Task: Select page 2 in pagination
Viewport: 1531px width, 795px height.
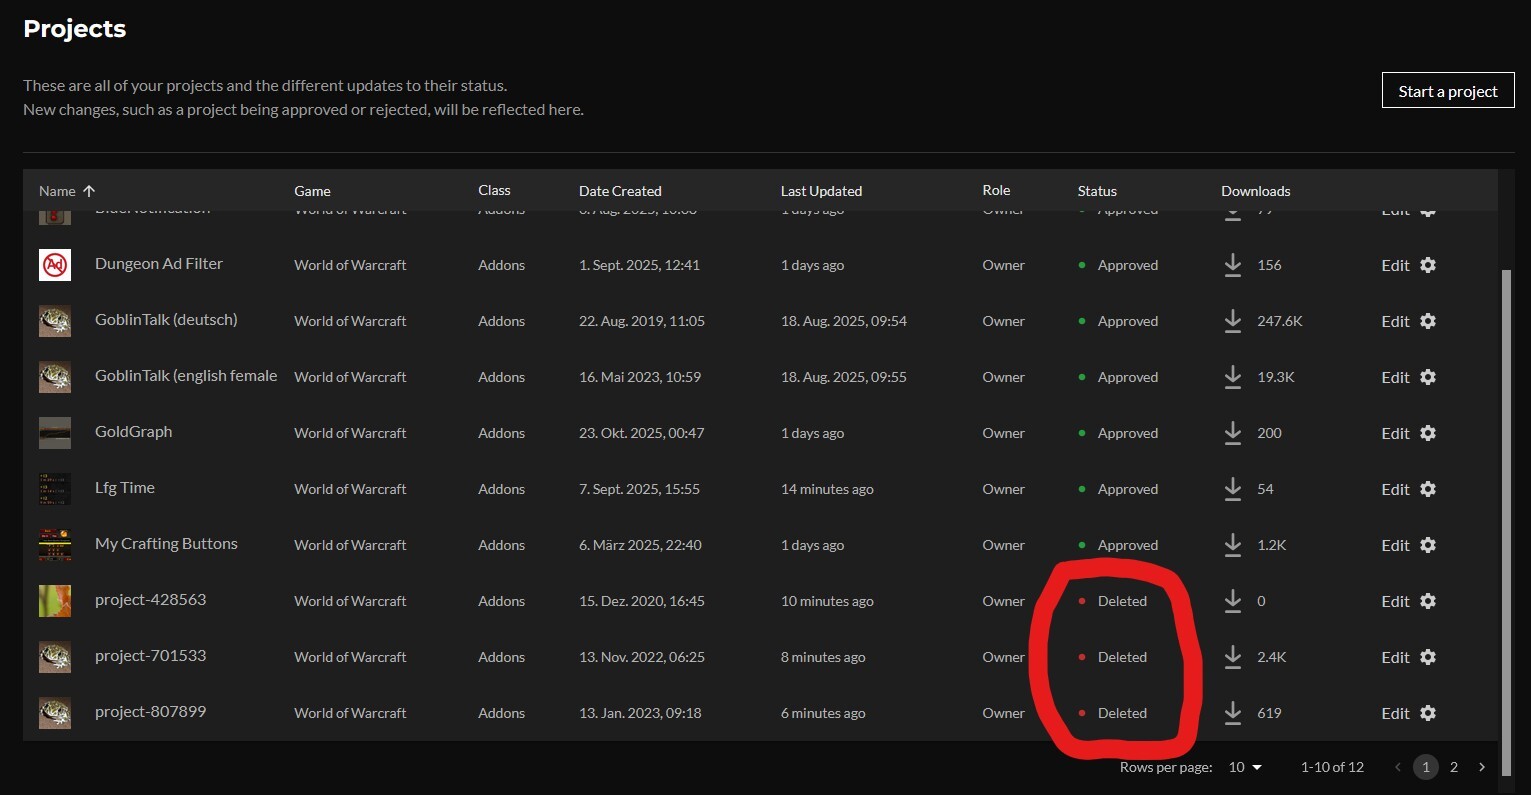Action: pyautogui.click(x=1454, y=767)
